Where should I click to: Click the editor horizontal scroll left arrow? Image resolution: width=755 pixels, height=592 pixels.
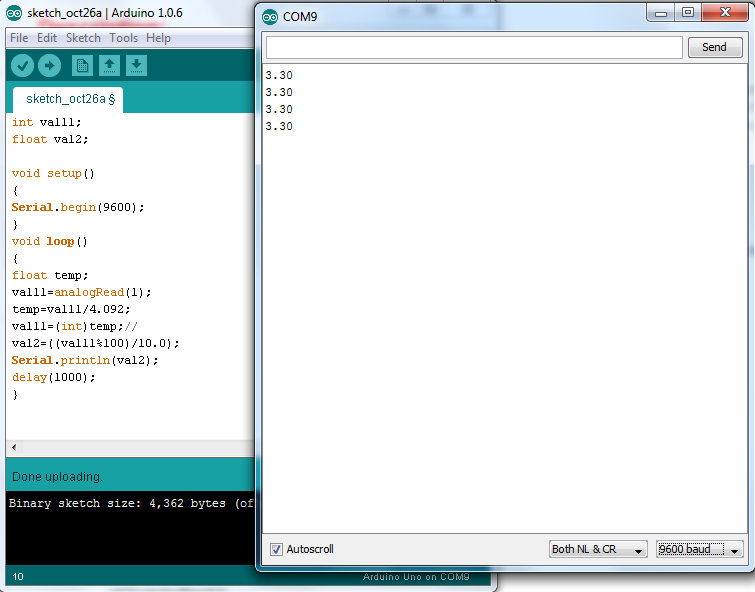[x=14, y=447]
